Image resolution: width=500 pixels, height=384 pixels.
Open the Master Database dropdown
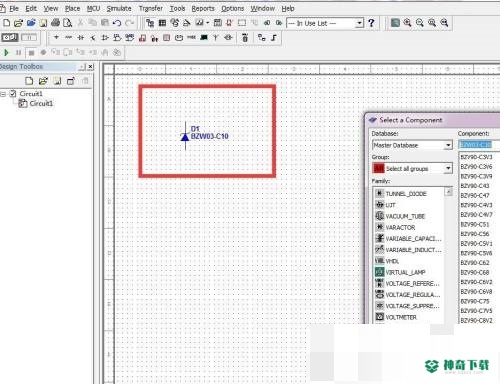pos(448,145)
